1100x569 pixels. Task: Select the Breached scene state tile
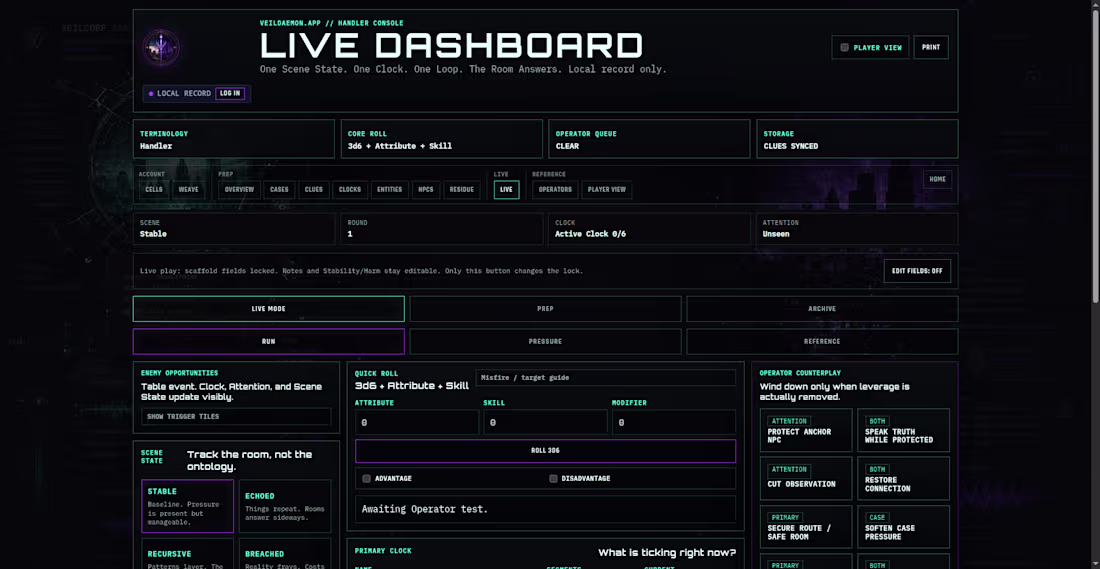[x=285, y=554]
